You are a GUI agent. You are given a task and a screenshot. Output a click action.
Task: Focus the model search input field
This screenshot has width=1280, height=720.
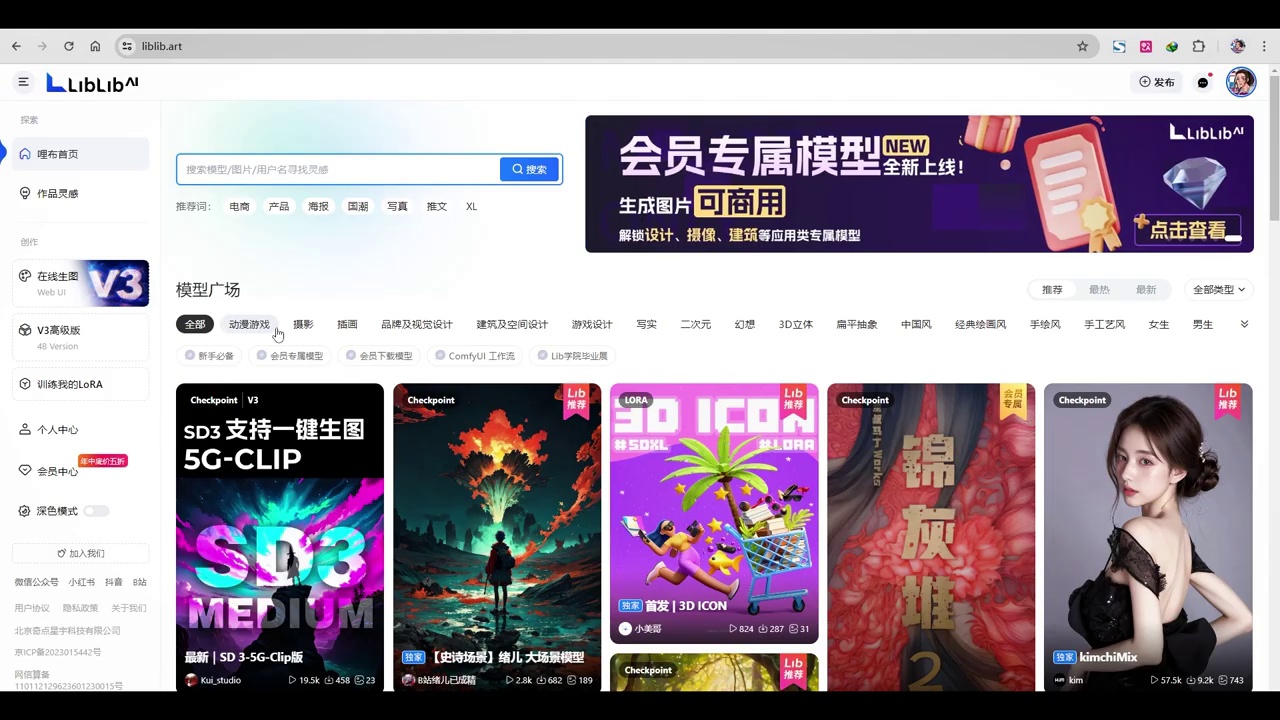[338, 169]
